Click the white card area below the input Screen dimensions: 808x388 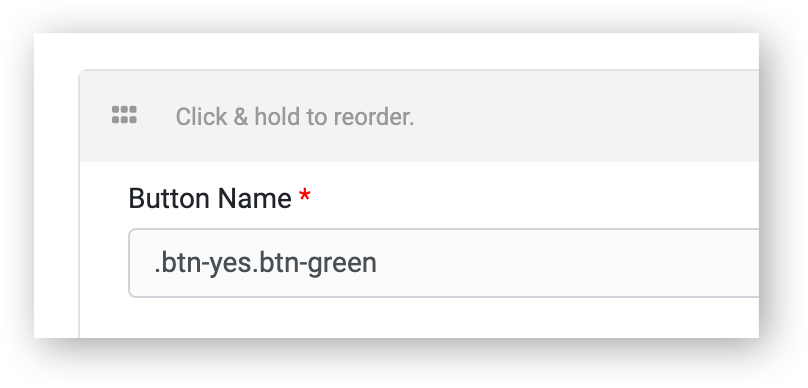pos(419,318)
